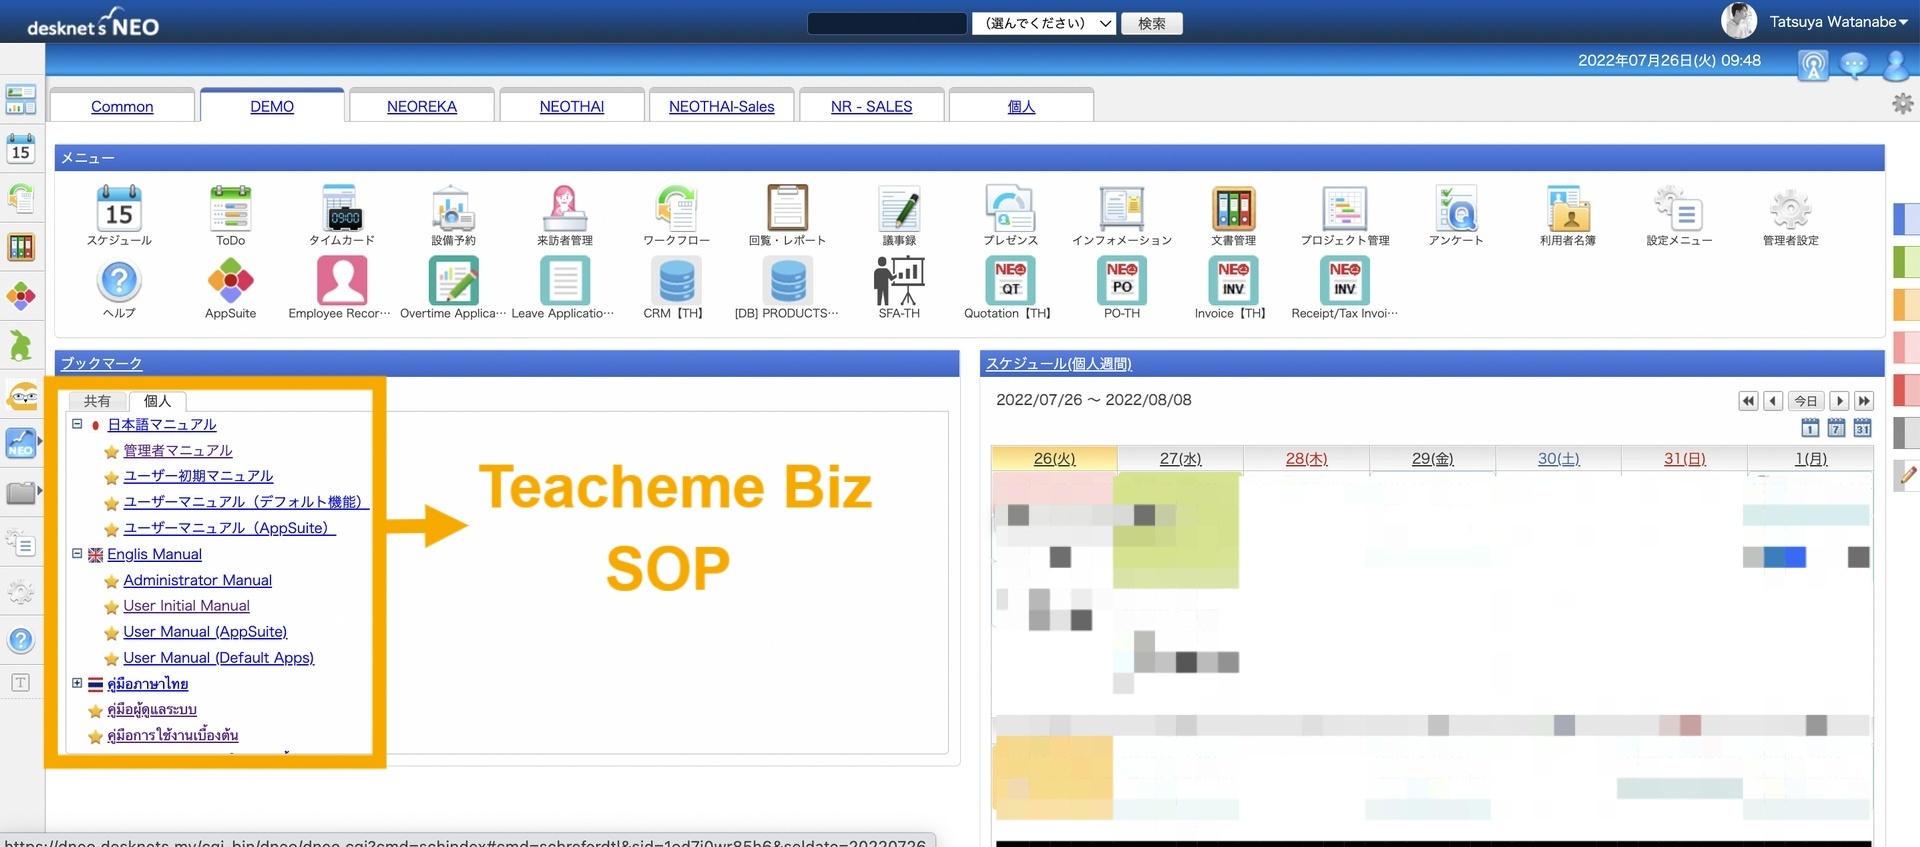Screen dimensions: 1920x847
Task: Open the 文書管理 icon
Action: tap(1233, 207)
